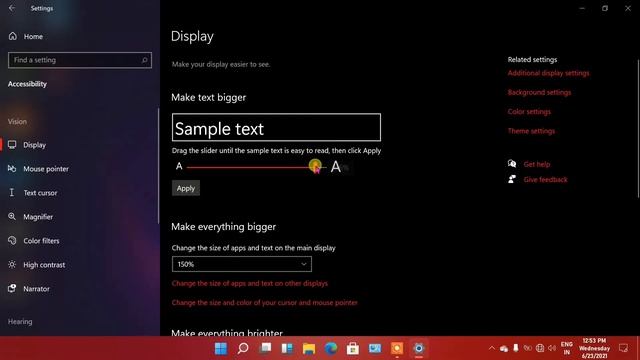This screenshot has width=640, height=360.
Task: Open Widgets on the taskbar
Action: pyautogui.click(x=287, y=348)
